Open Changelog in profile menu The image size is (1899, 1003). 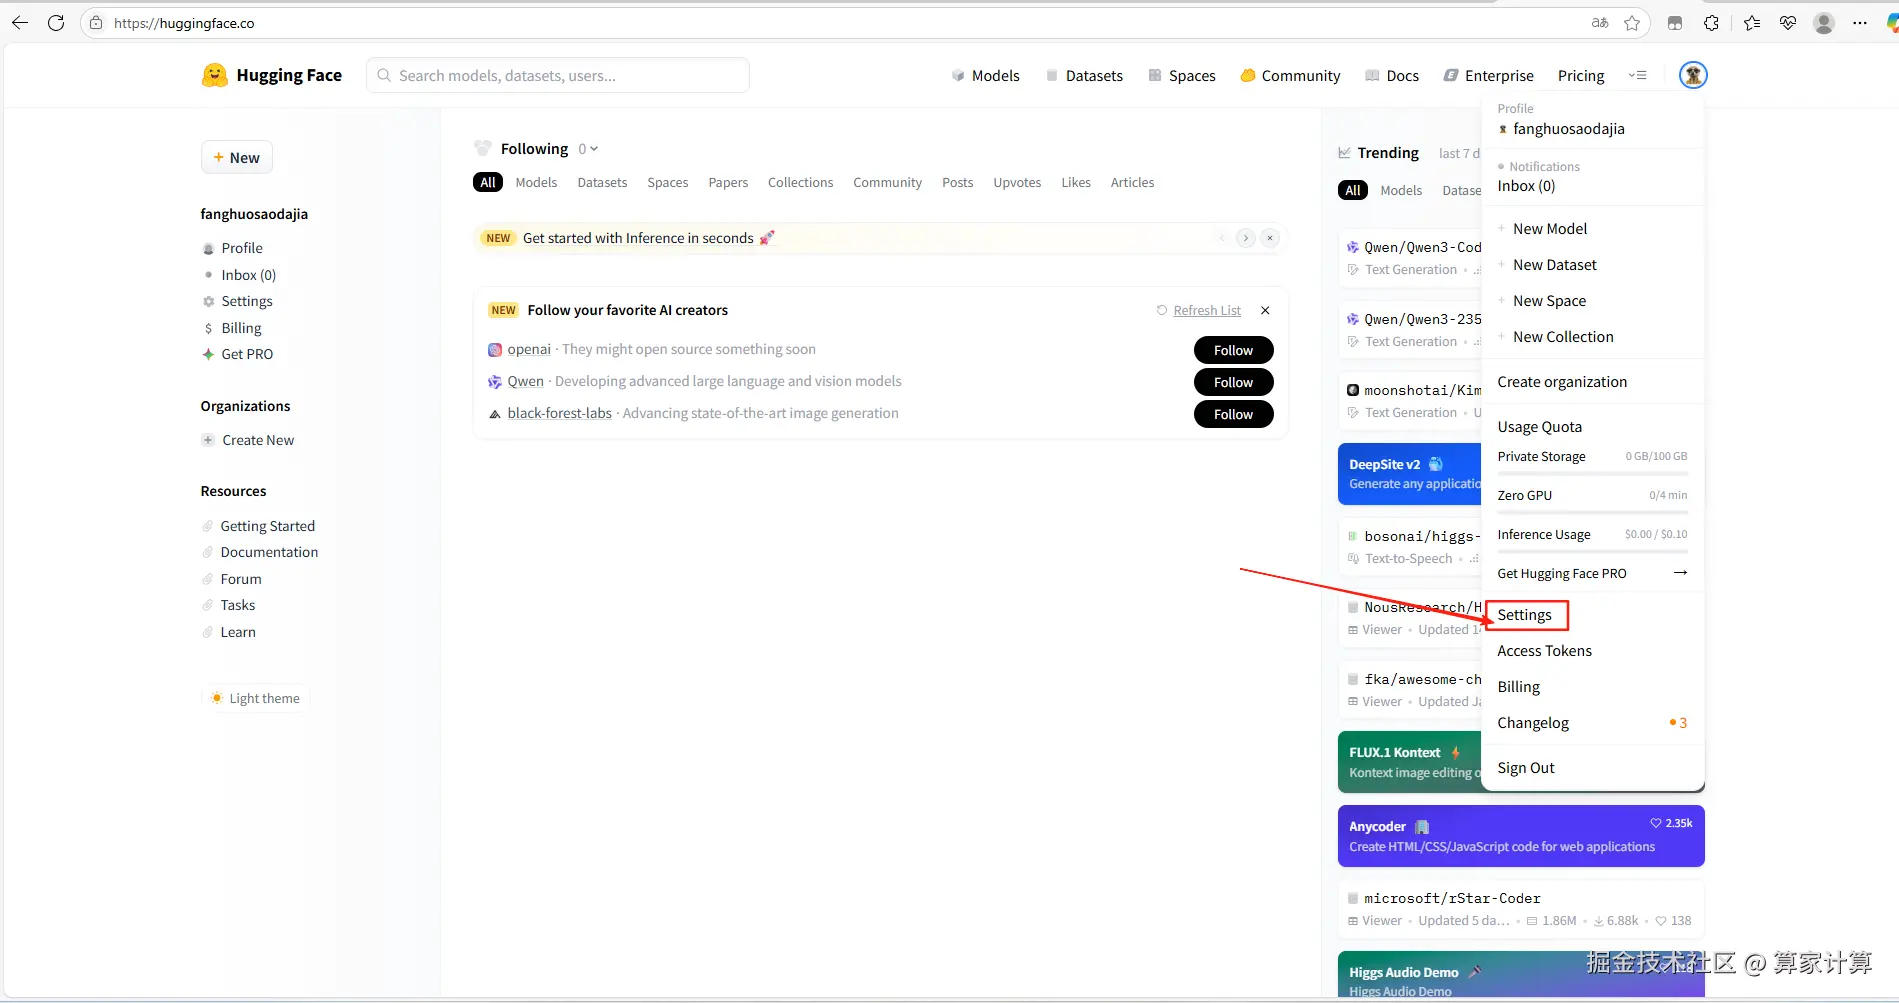pyautogui.click(x=1533, y=723)
